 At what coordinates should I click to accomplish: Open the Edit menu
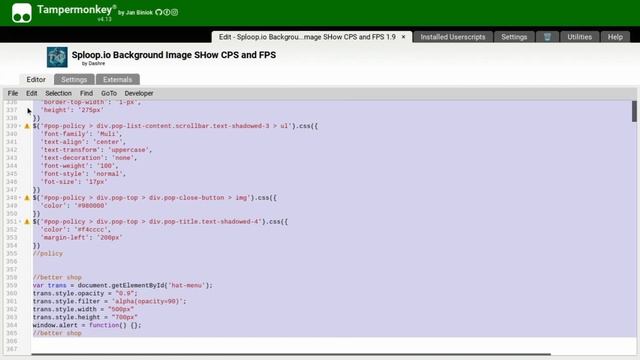tap(31, 93)
